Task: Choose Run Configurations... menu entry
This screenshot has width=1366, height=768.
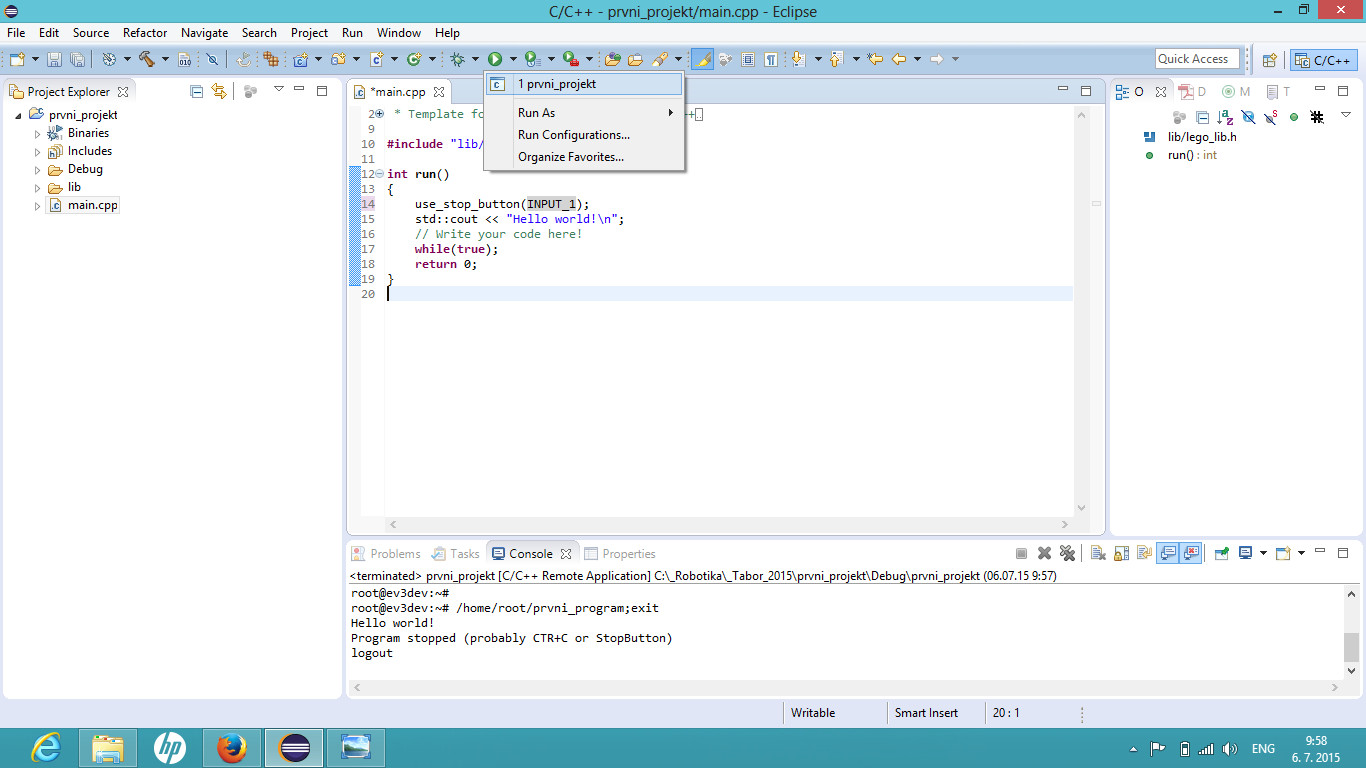Action: 573,135
